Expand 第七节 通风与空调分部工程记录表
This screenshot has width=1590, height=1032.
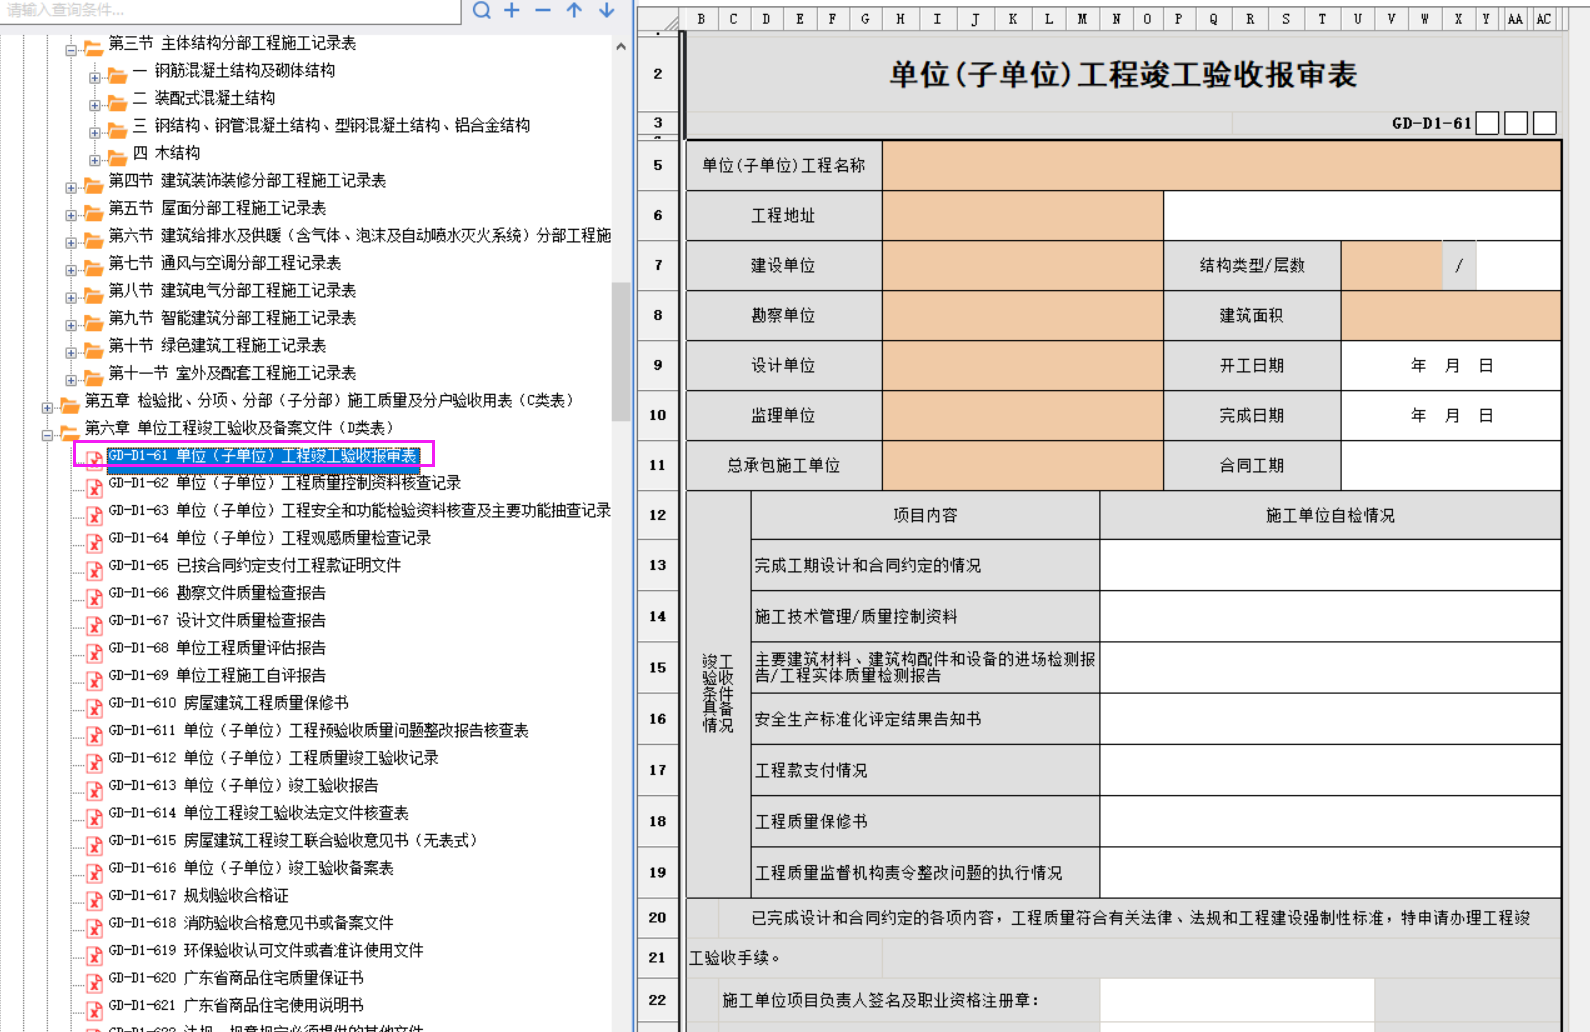tap(71, 270)
